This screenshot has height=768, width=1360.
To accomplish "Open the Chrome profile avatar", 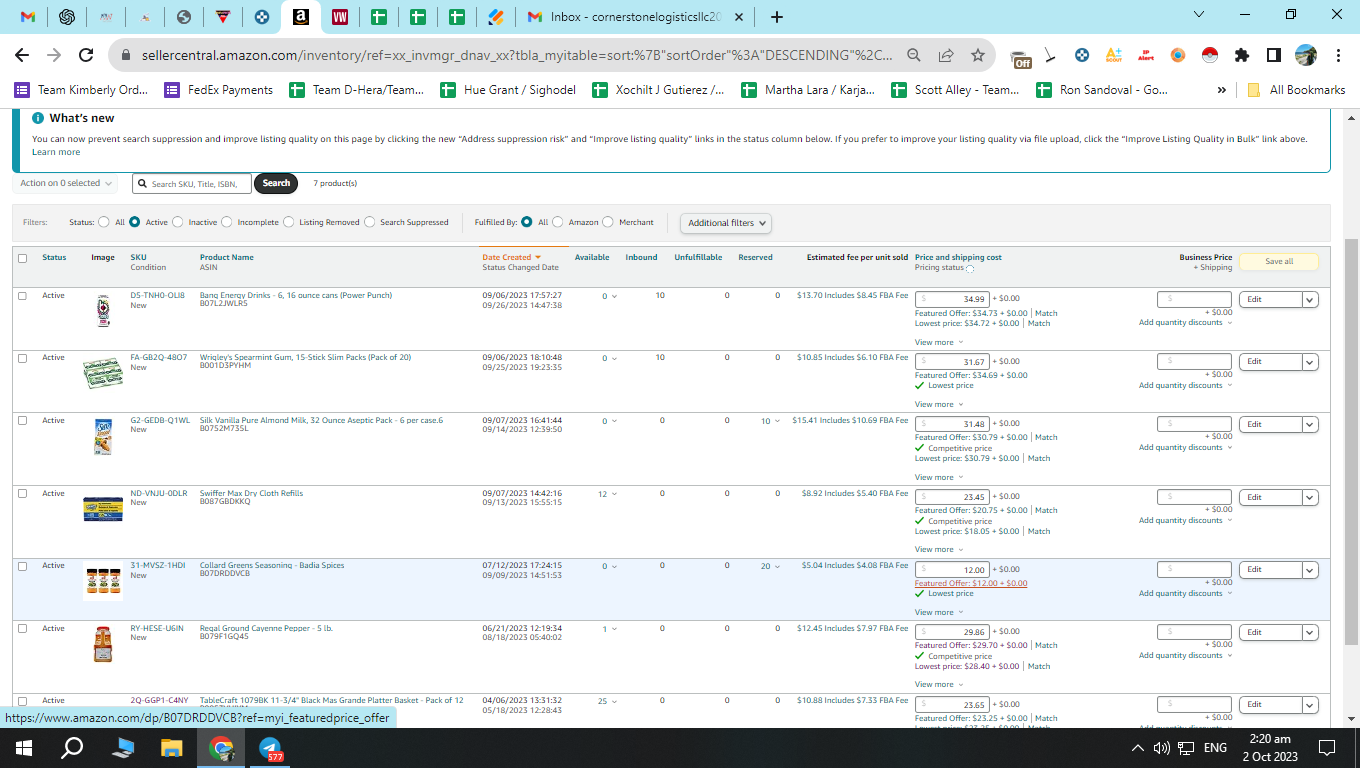I will [x=1306, y=55].
